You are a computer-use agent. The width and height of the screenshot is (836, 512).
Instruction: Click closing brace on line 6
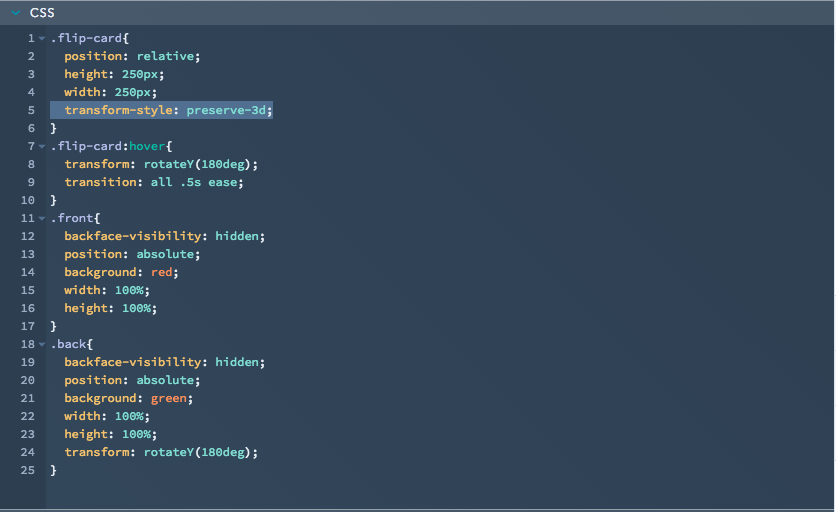click(53, 129)
